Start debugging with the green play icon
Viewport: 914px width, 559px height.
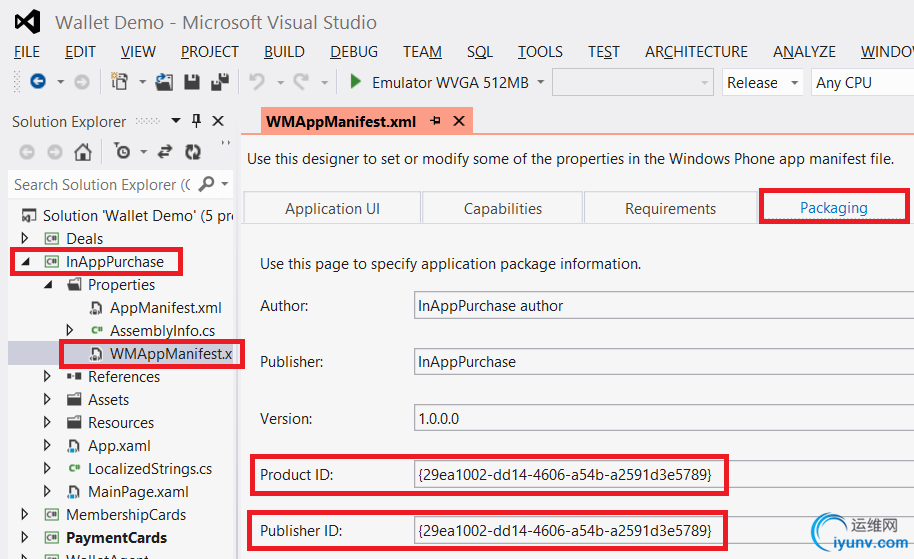355,82
